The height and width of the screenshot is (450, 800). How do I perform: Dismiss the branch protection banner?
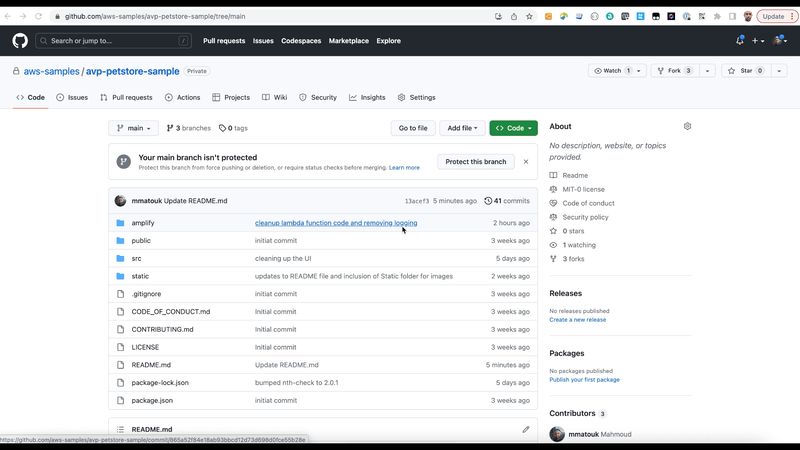[x=526, y=162]
